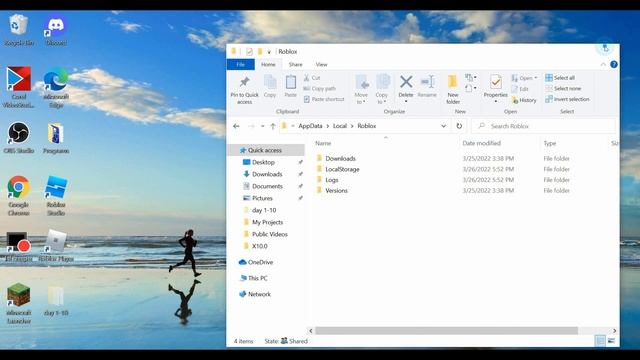Switch to the View ribbon tab
This screenshot has width=640, height=360.
point(321,64)
